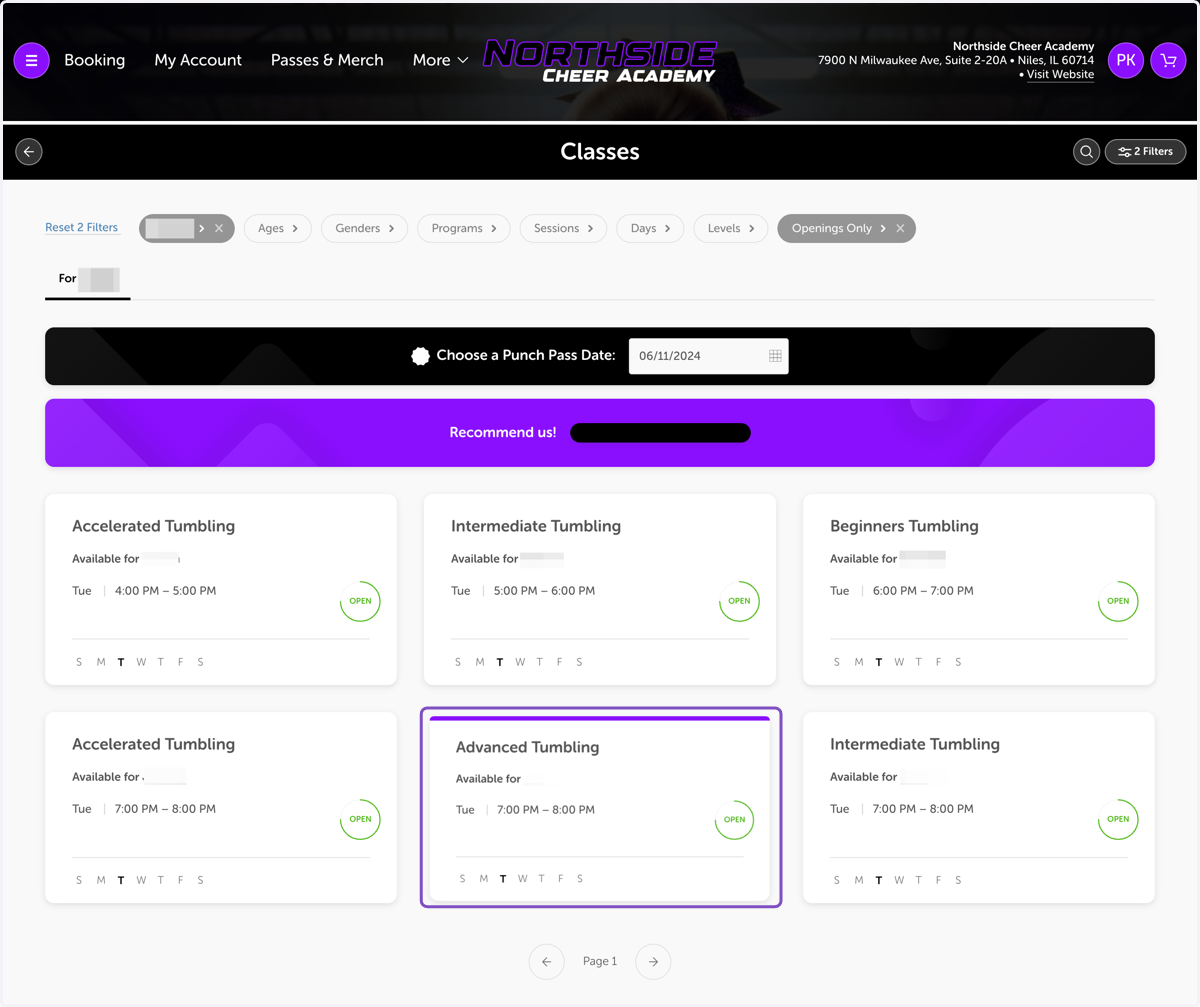Remove the first redacted filter chip with X
Viewport: 1200px width, 1007px height.
tap(219, 228)
